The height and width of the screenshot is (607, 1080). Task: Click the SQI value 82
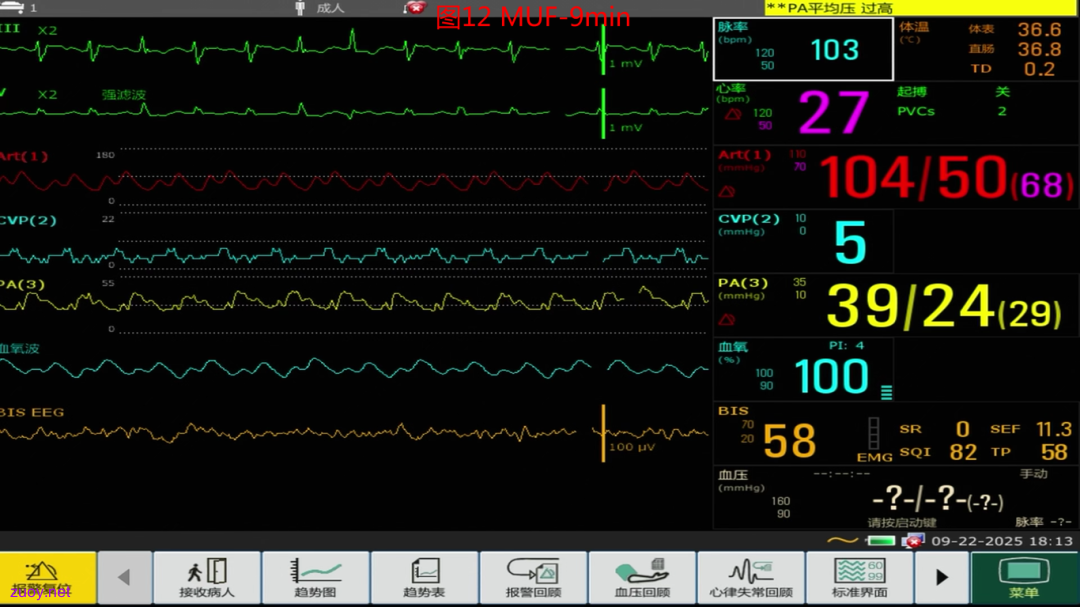tap(963, 452)
